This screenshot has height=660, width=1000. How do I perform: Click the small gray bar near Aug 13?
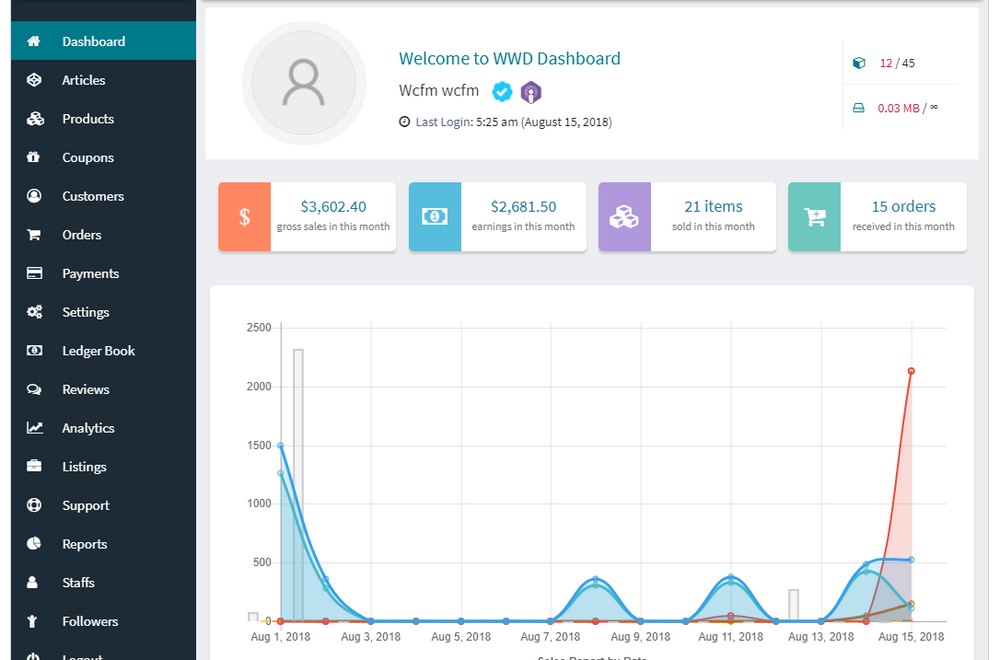pos(793,605)
